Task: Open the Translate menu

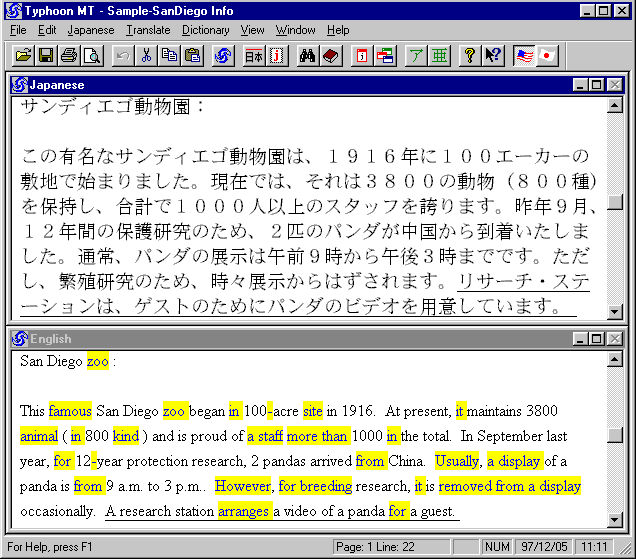Action: coord(149,30)
